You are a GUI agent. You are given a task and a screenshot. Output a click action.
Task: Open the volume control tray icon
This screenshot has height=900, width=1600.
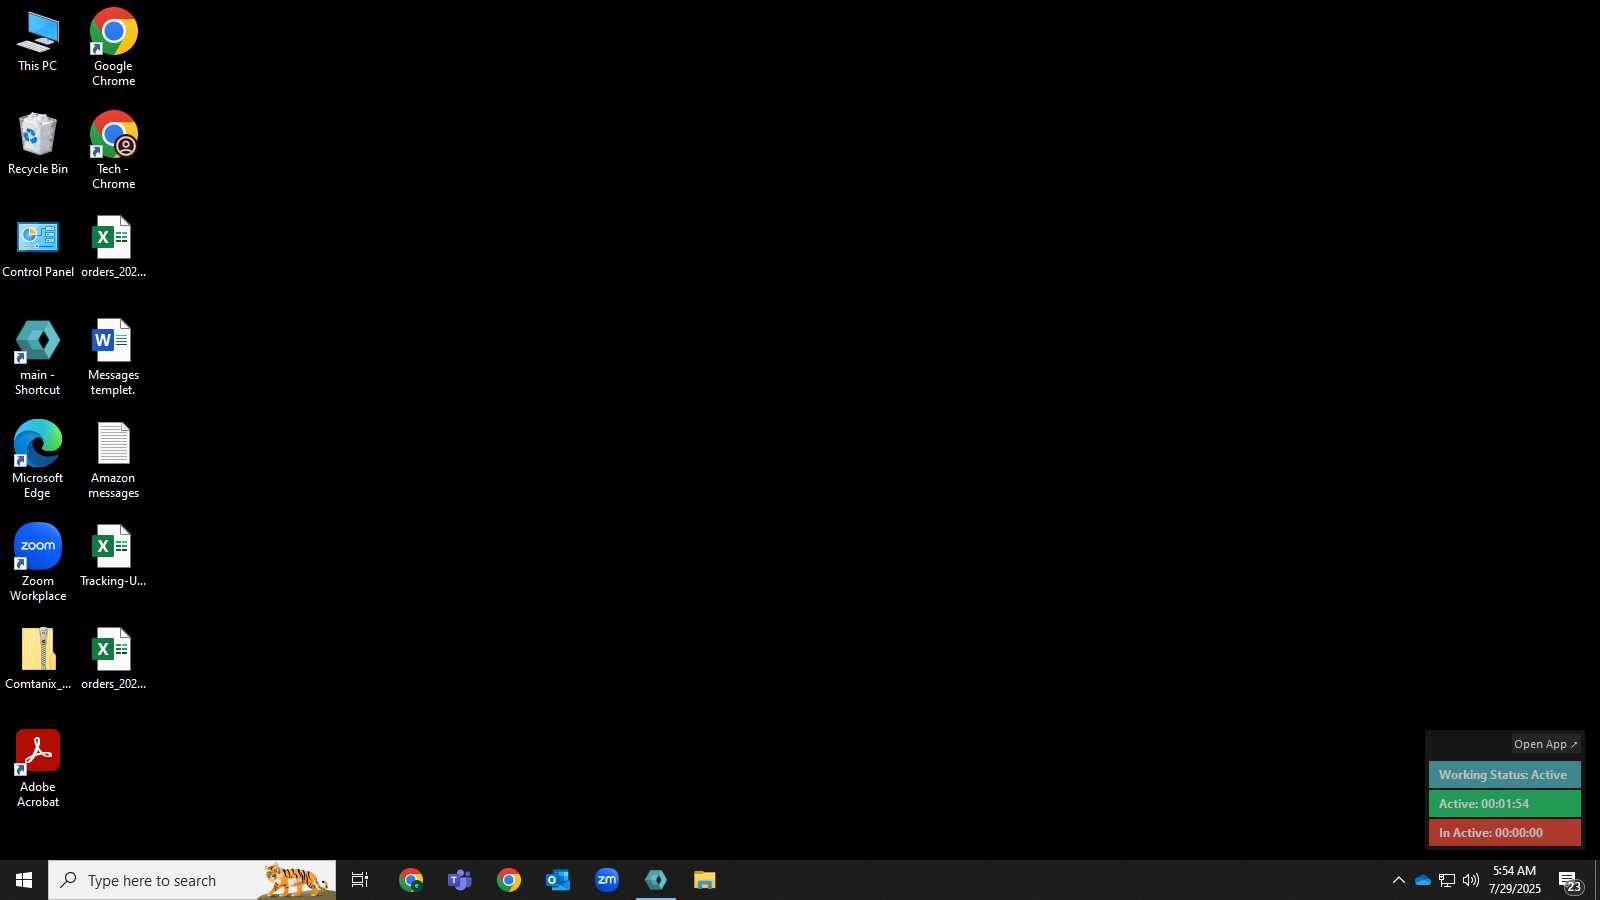[1471, 880]
